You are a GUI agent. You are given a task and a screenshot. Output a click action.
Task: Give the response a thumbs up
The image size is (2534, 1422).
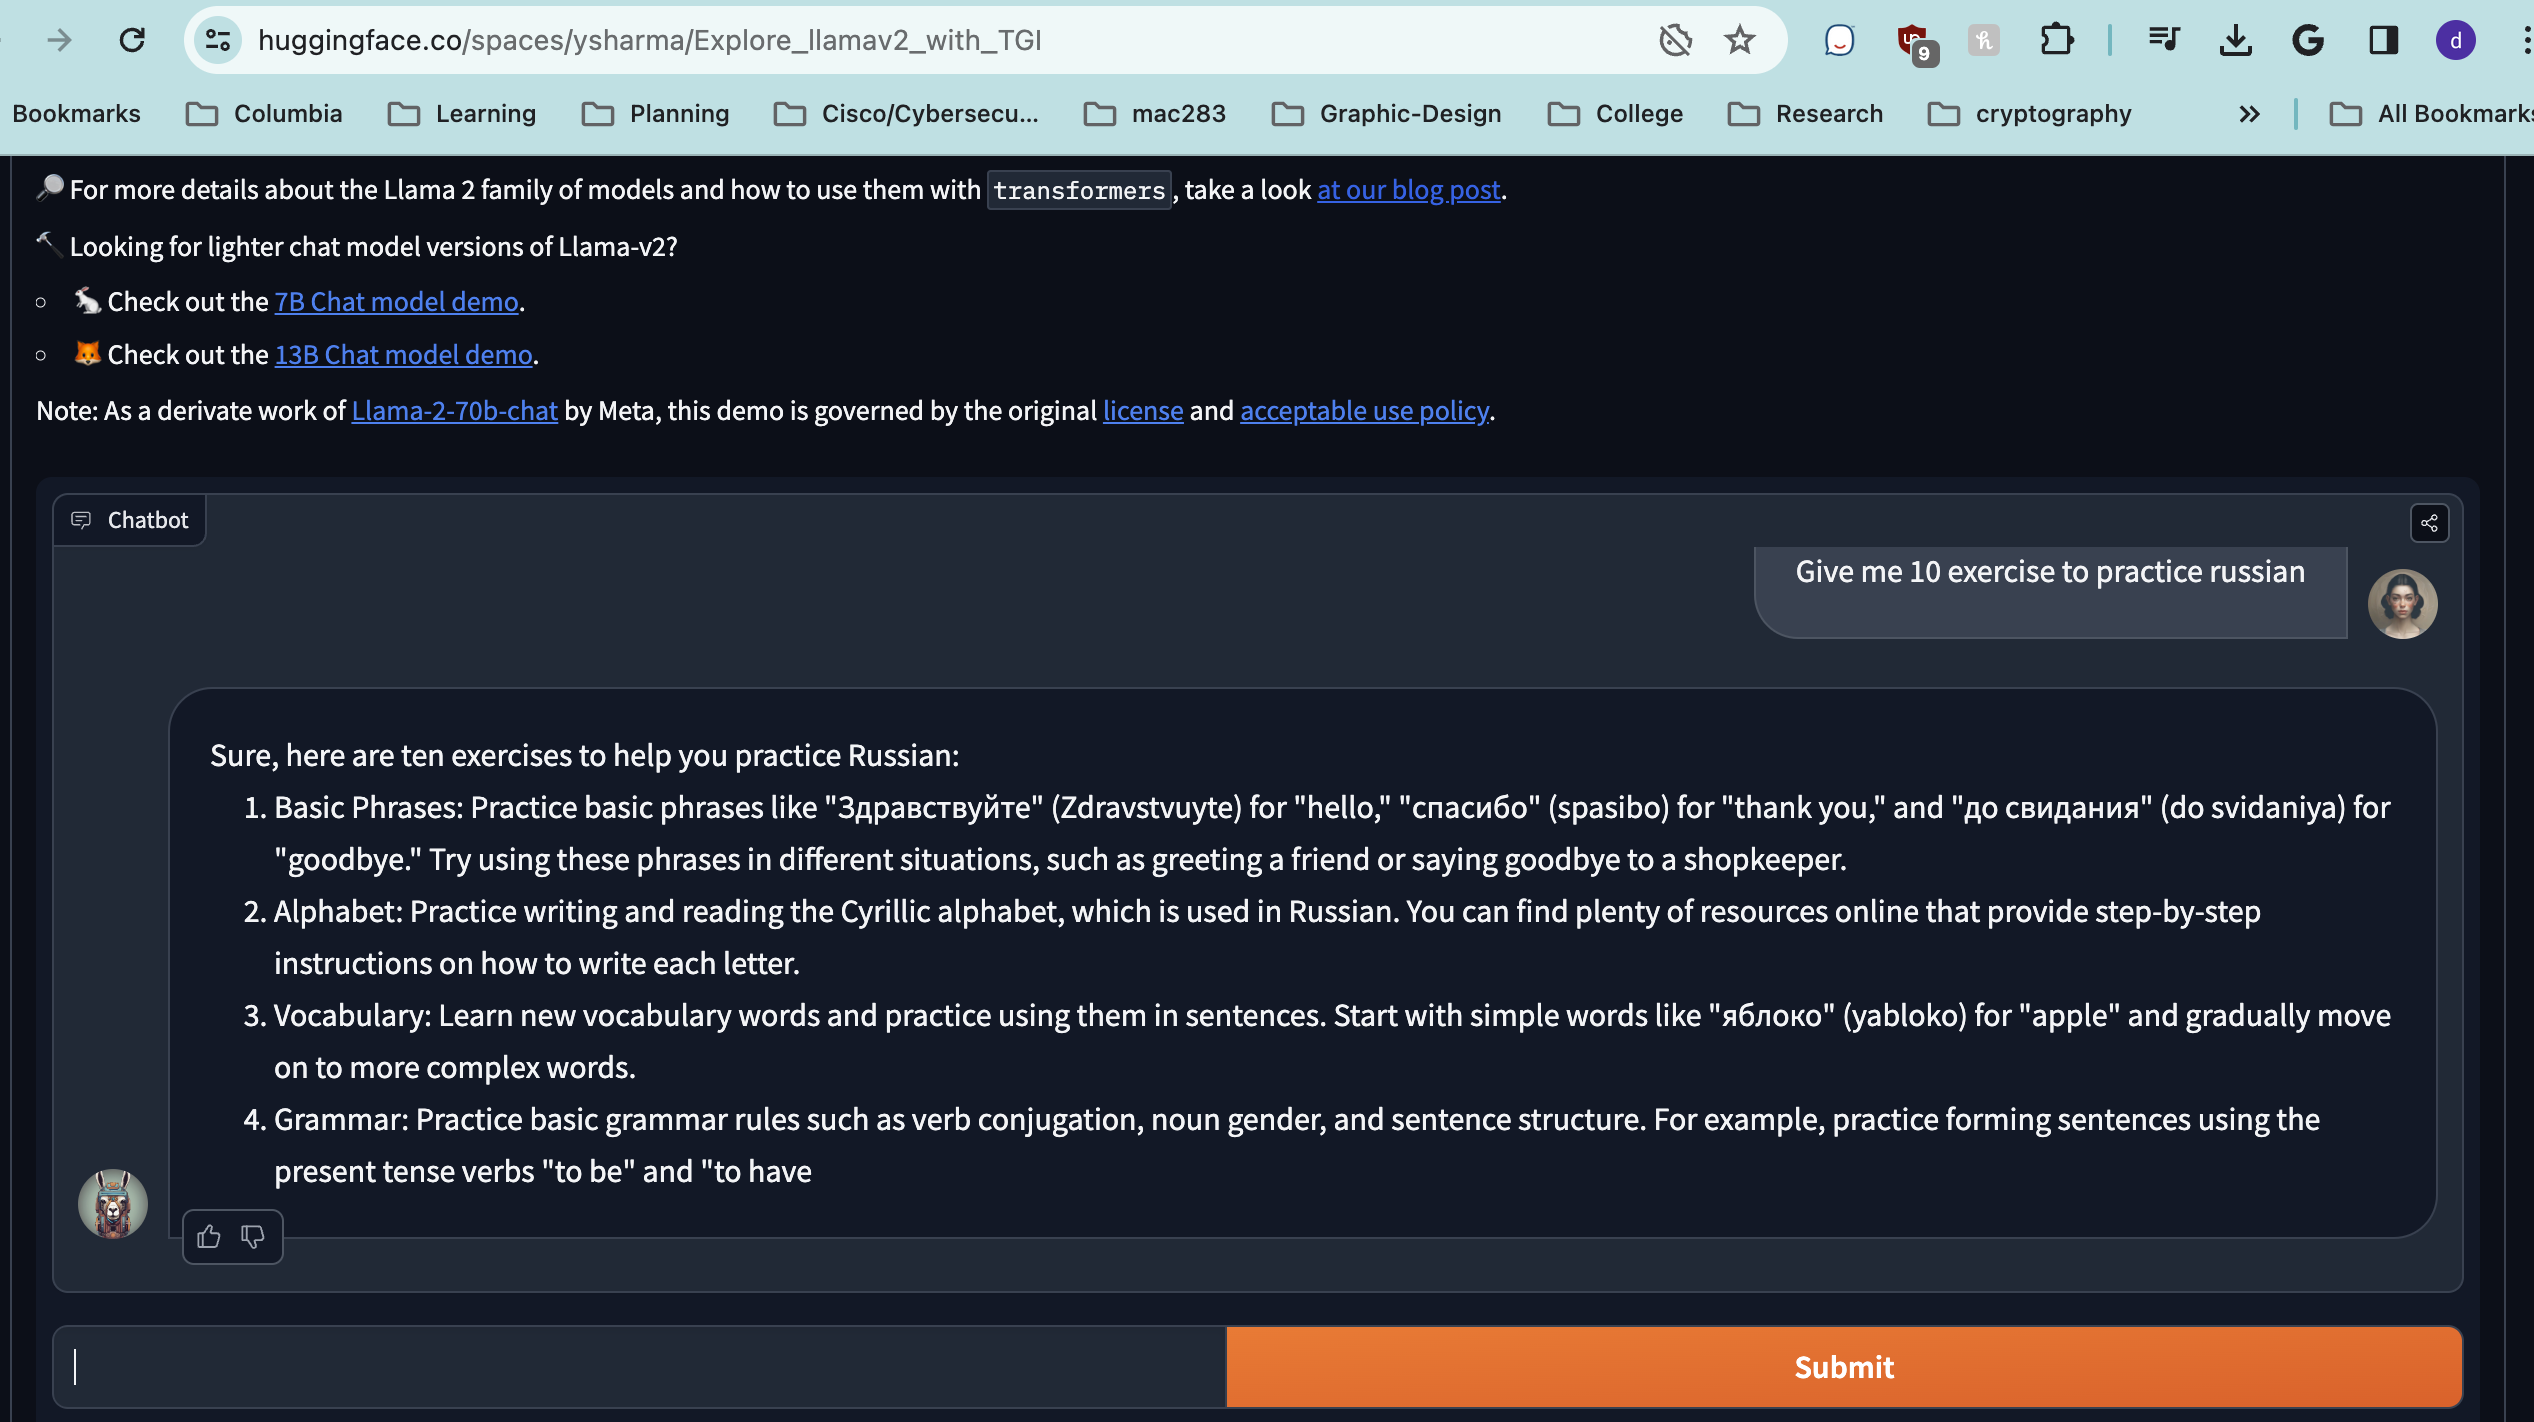[209, 1237]
